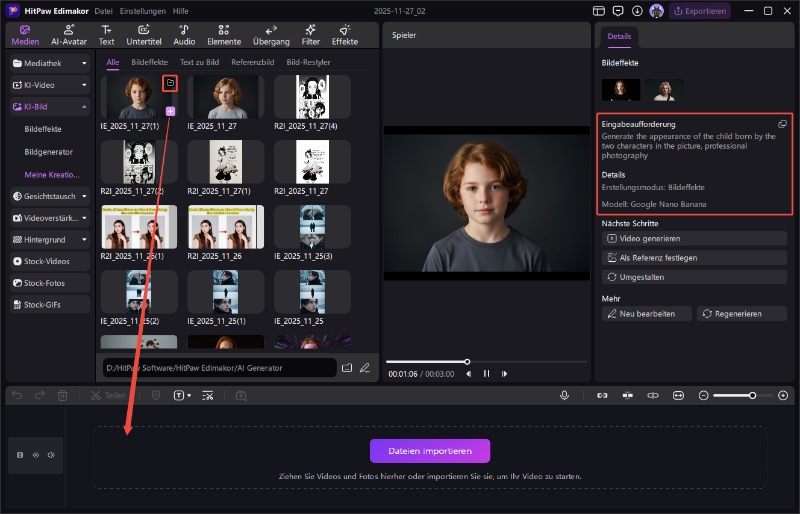This screenshot has width=800, height=514.
Task: Click the microphone voiceover icon
Action: 565,396
